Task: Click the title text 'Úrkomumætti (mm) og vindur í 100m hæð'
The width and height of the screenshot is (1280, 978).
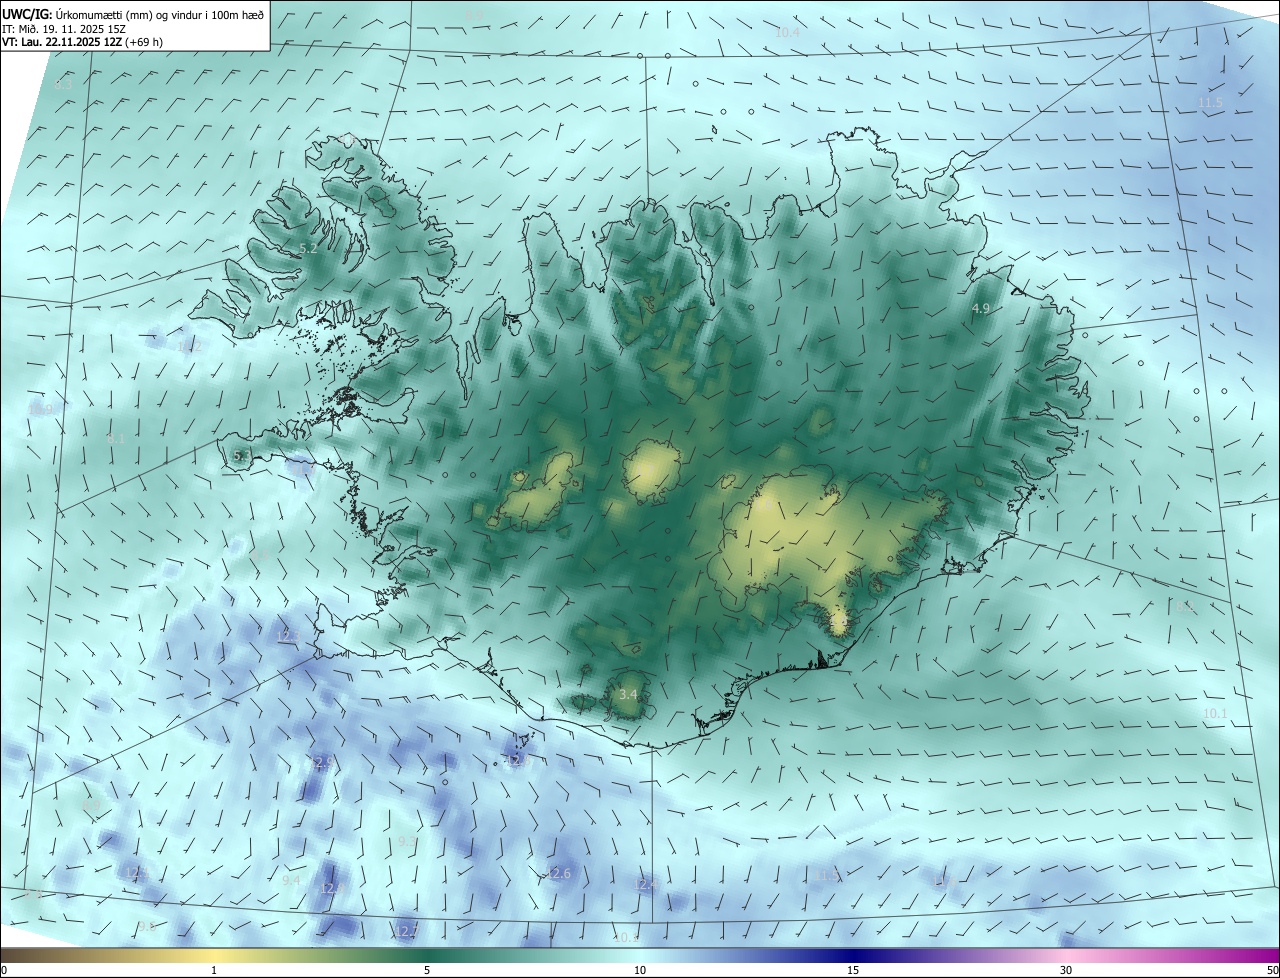Action: pos(160,14)
